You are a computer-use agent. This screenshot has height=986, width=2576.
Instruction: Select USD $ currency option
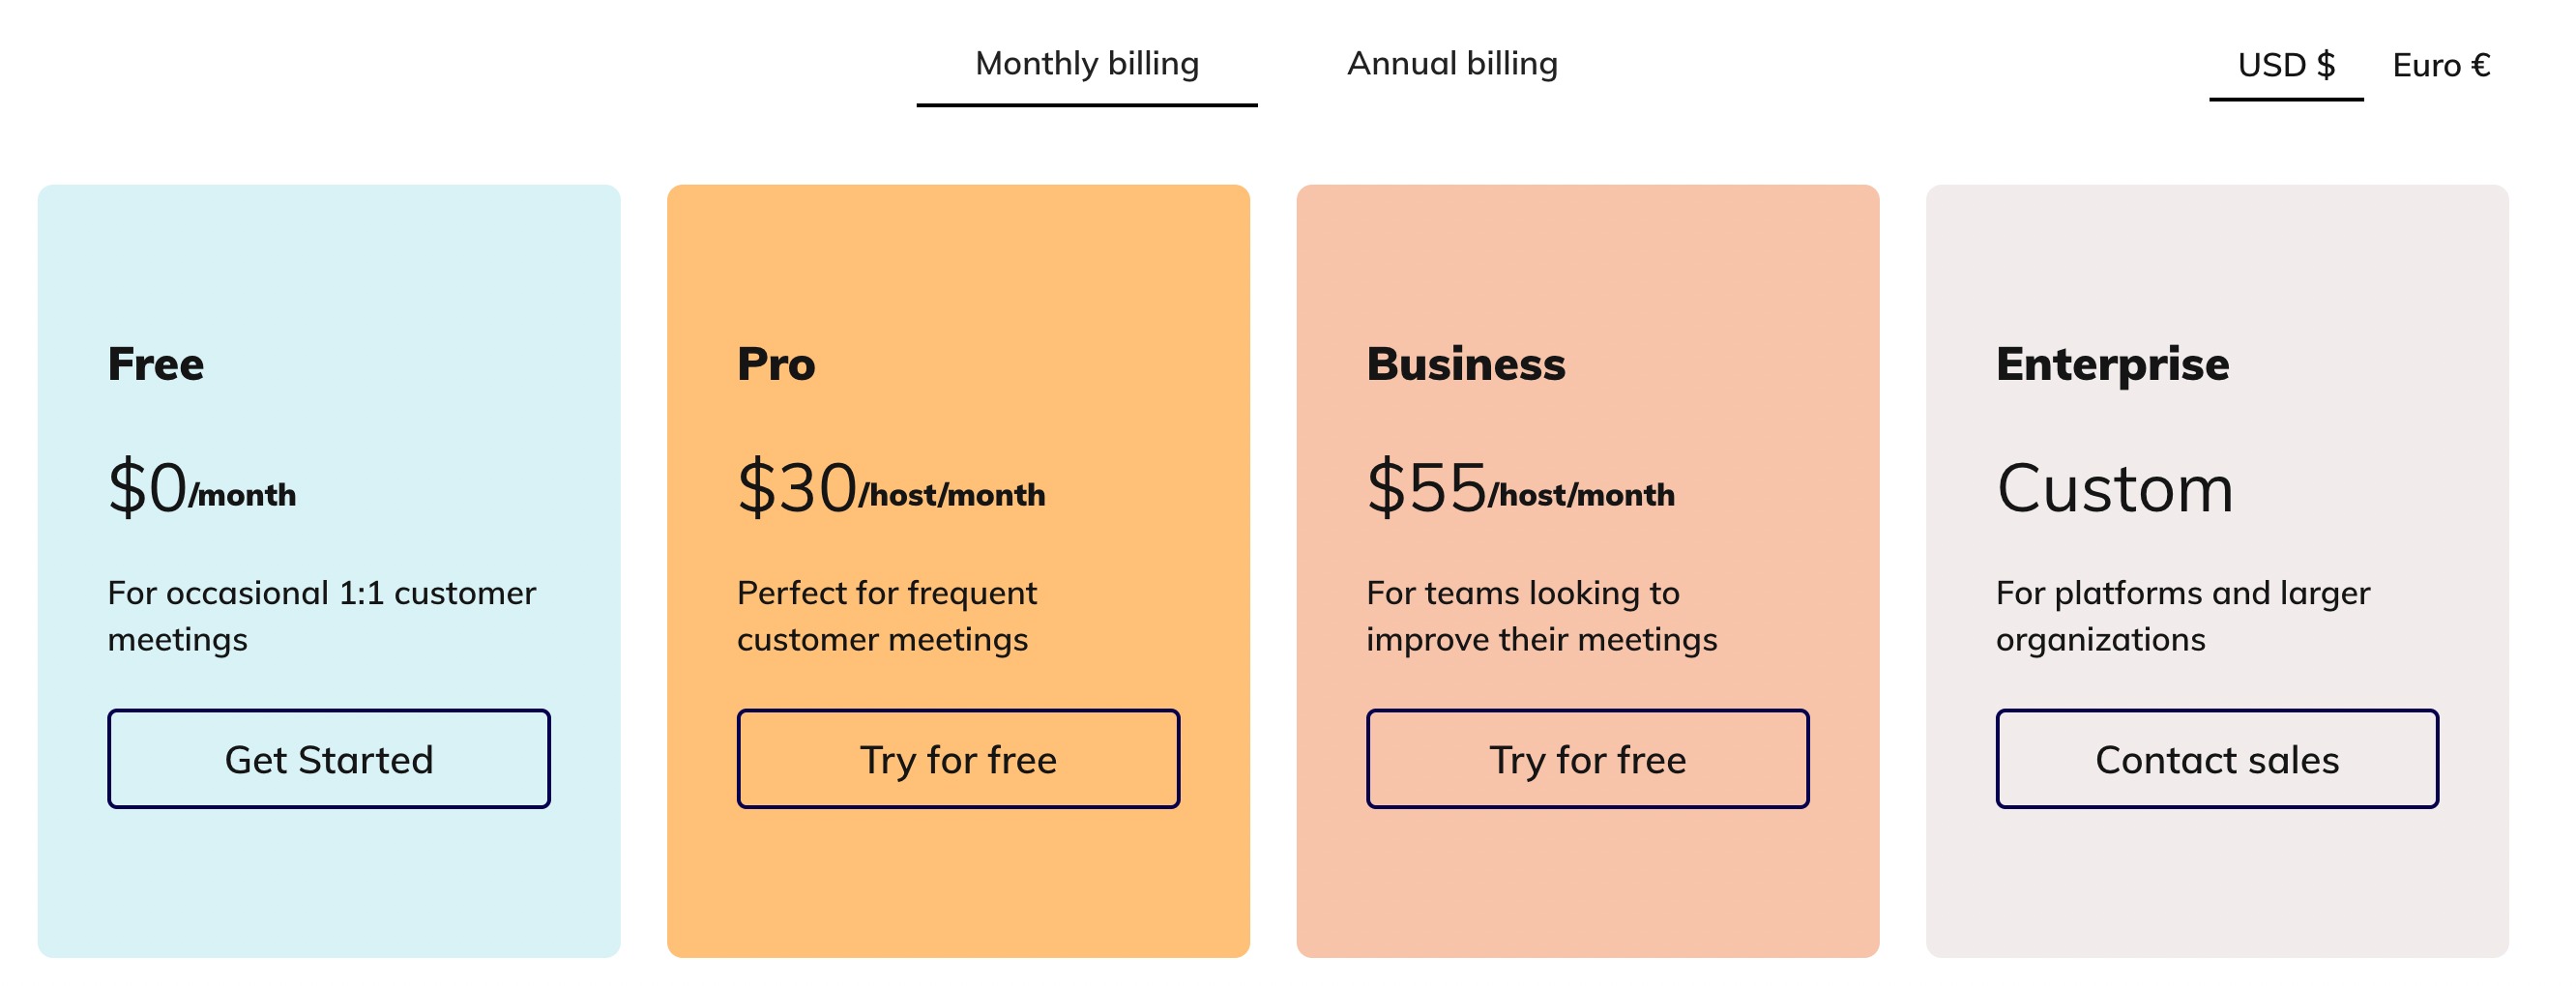(2286, 66)
